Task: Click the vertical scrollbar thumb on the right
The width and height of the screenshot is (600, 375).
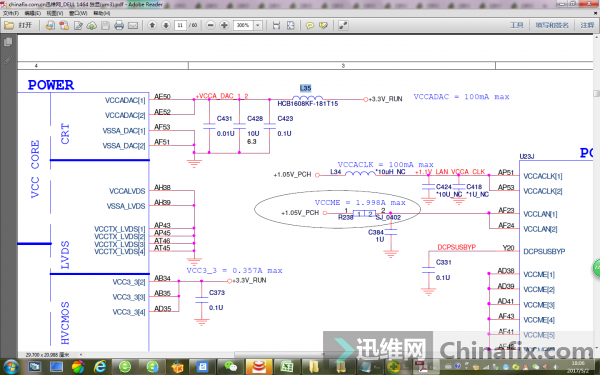Action: [x=596, y=94]
